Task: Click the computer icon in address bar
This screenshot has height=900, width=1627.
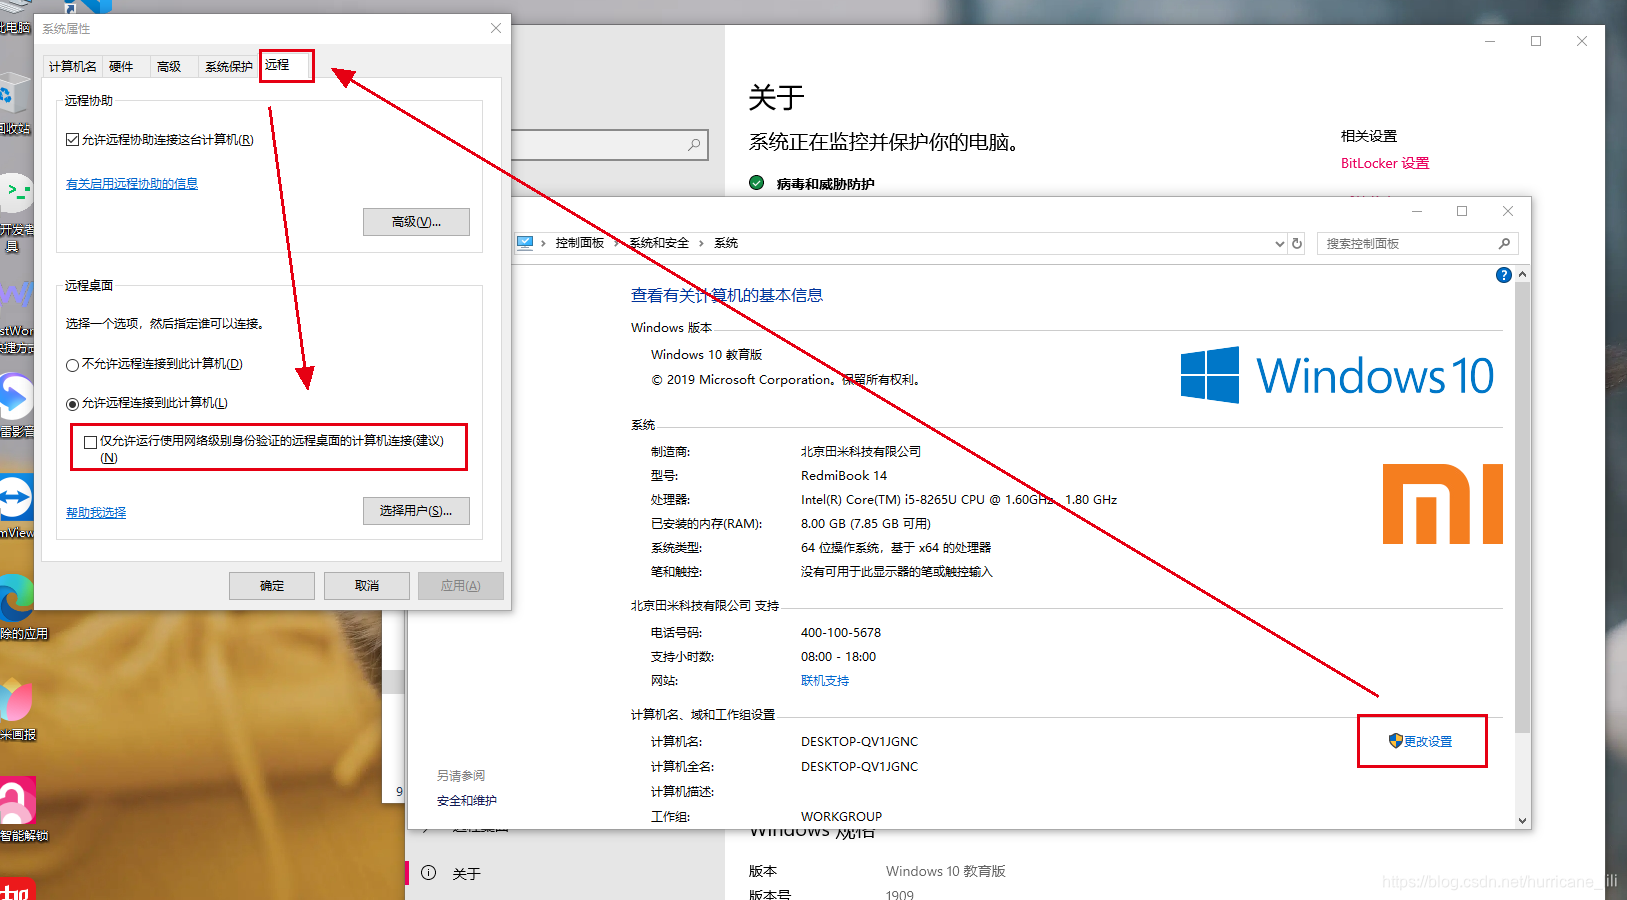Action: (525, 243)
